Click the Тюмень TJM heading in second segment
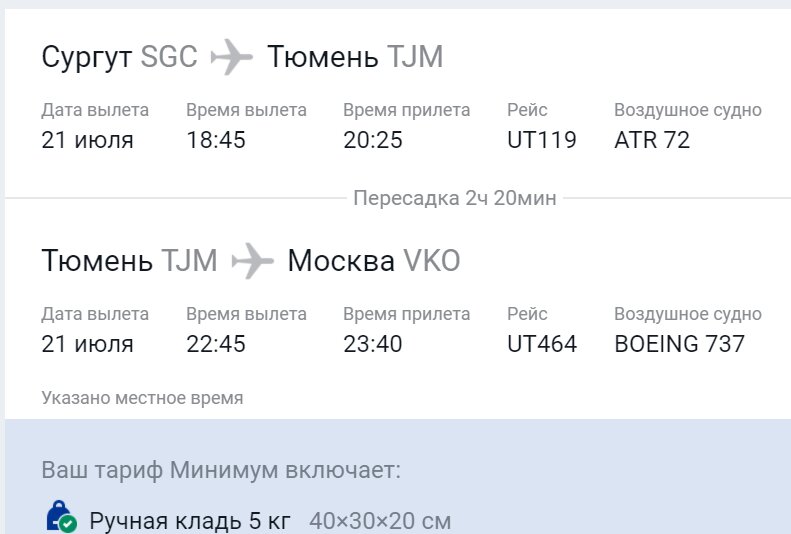 point(129,261)
